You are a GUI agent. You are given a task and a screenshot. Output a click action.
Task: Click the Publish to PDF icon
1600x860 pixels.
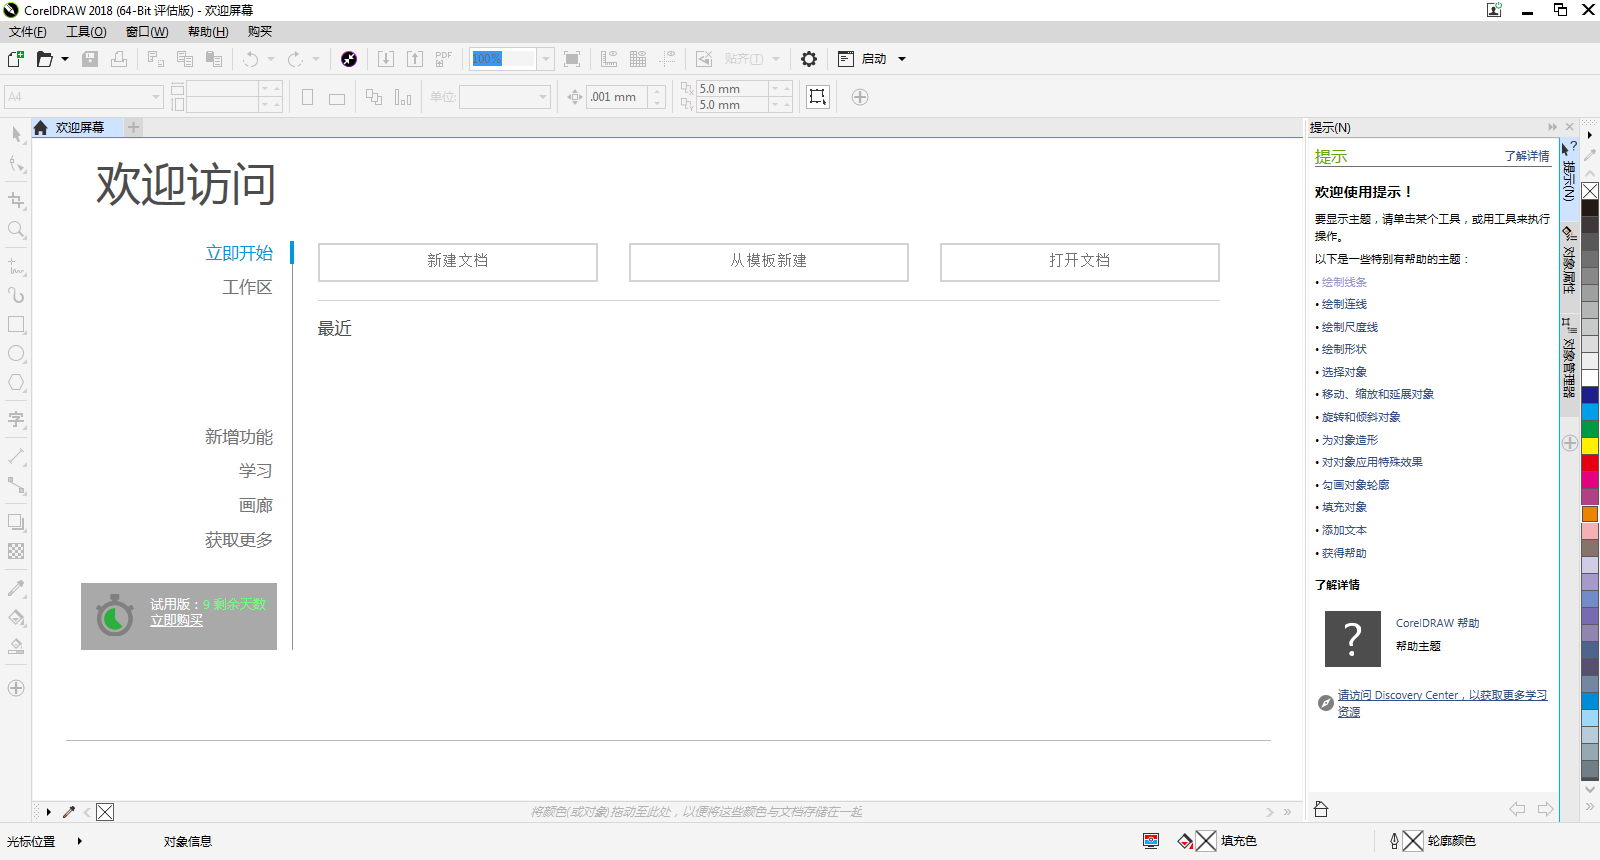pos(444,59)
